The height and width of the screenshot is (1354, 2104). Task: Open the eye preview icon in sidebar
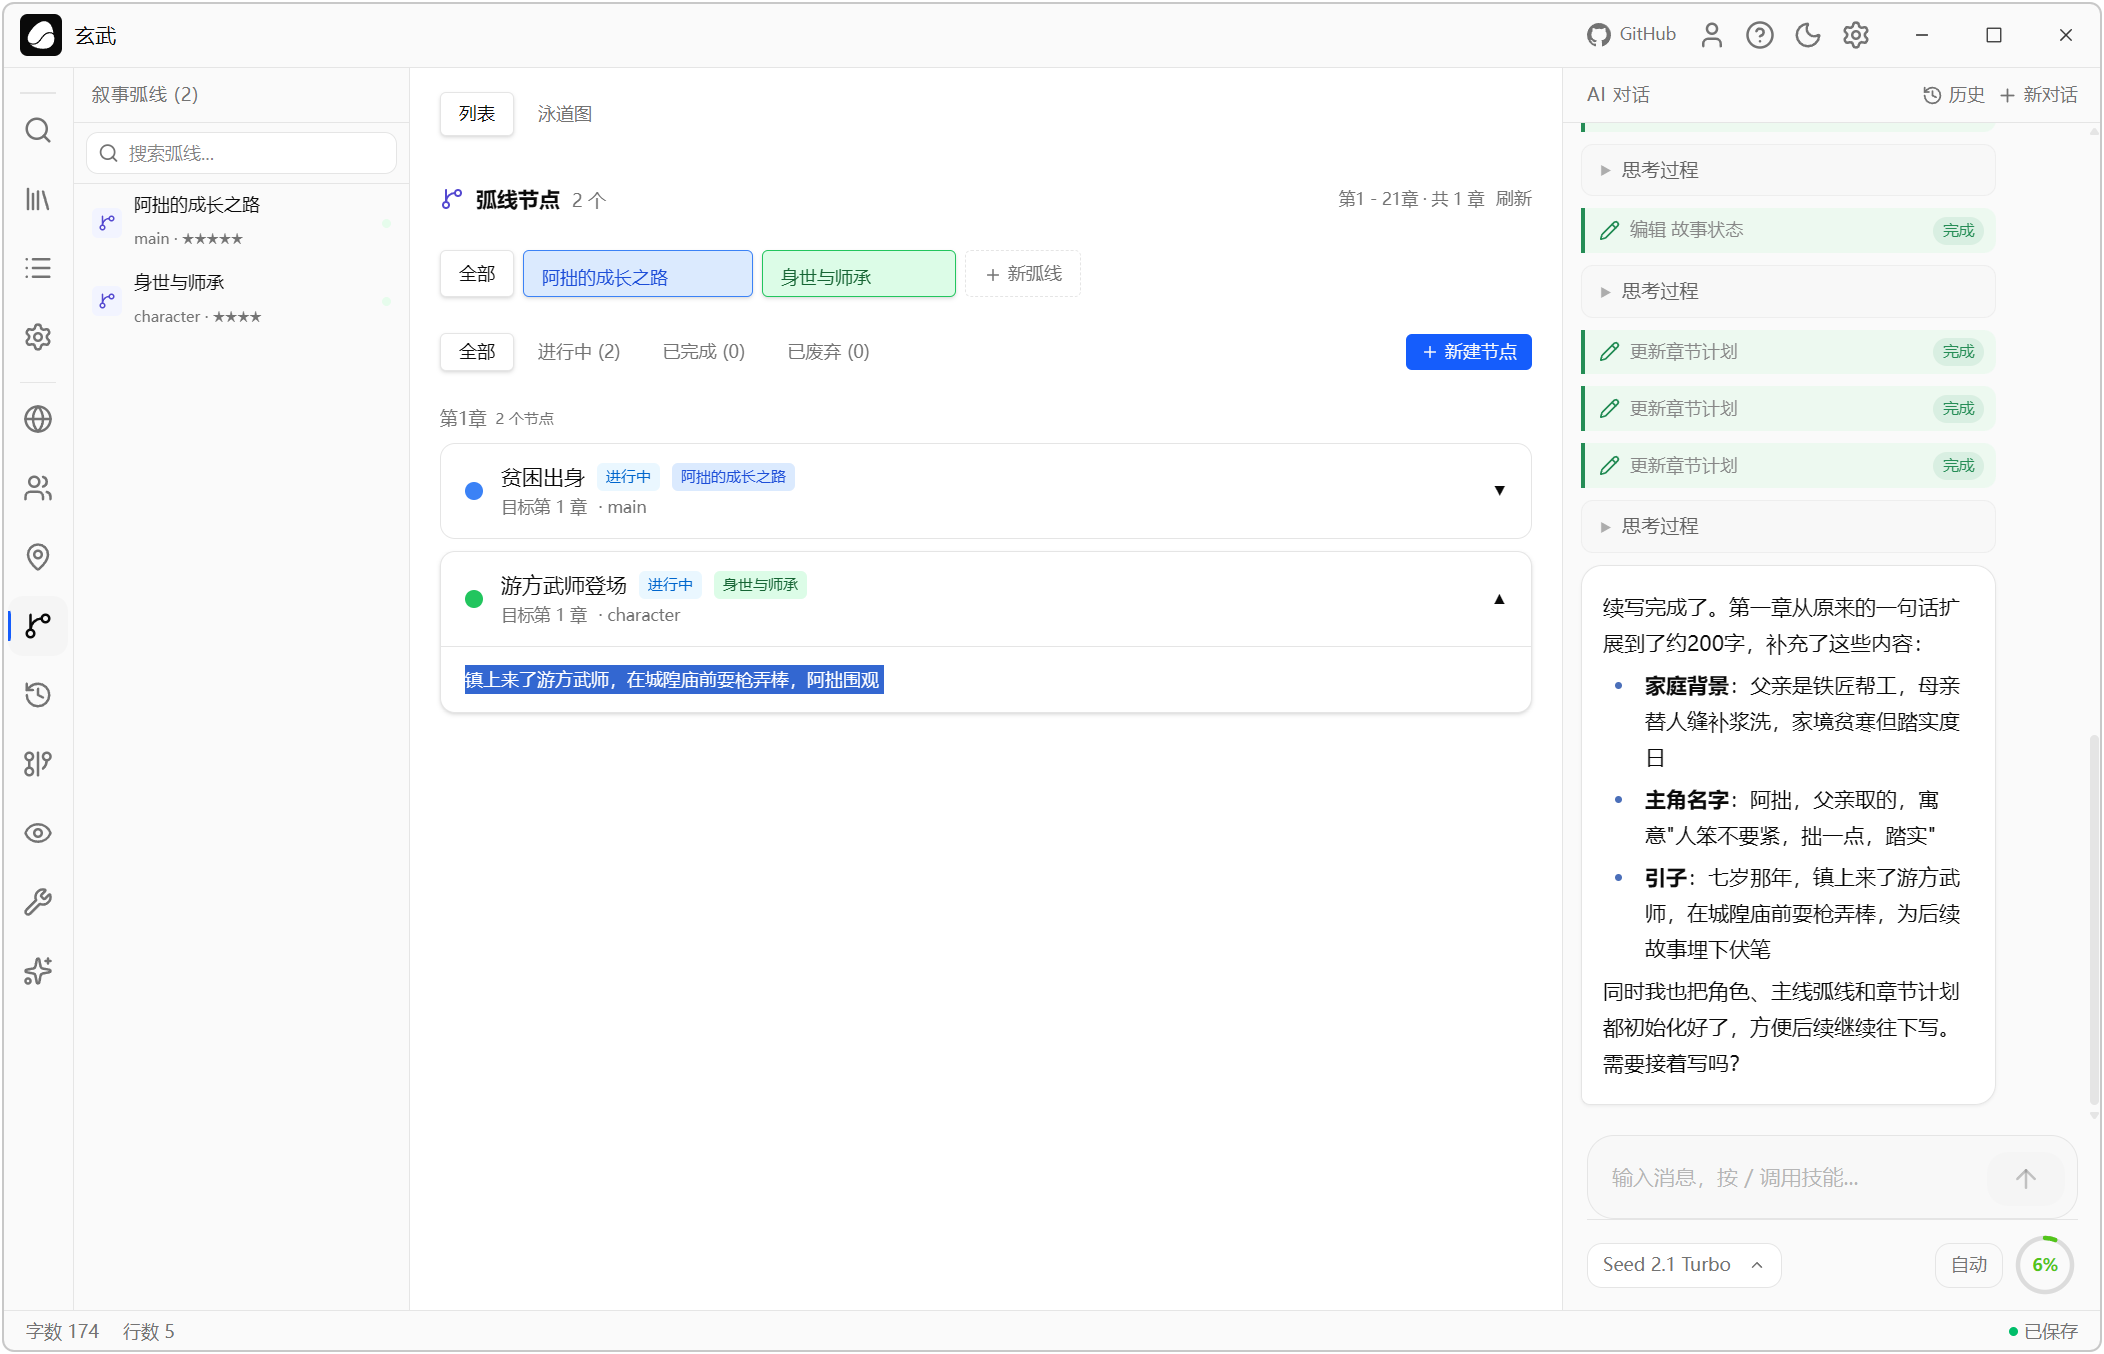[38, 833]
